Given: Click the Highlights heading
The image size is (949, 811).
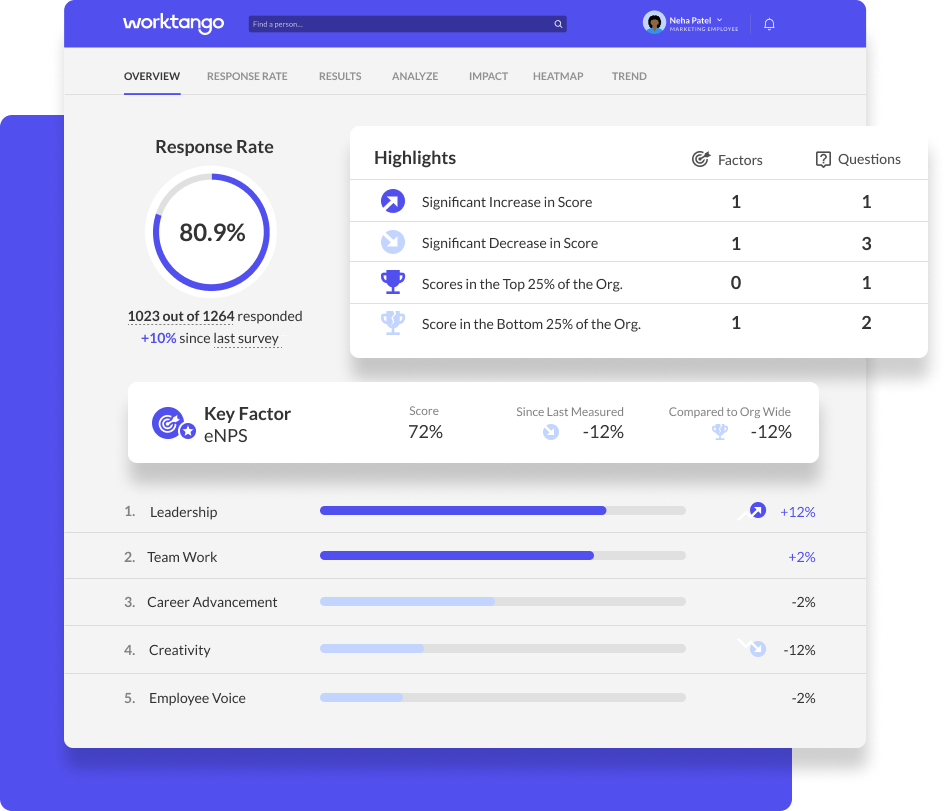Looking at the screenshot, I should click(x=415, y=157).
